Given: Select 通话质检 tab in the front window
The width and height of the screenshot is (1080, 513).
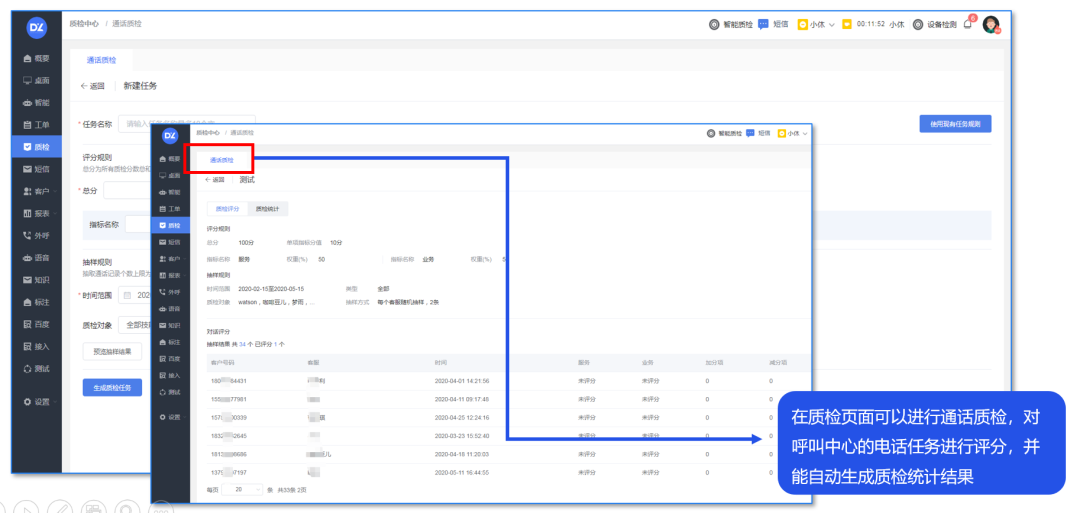Looking at the screenshot, I should click(x=222, y=160).
